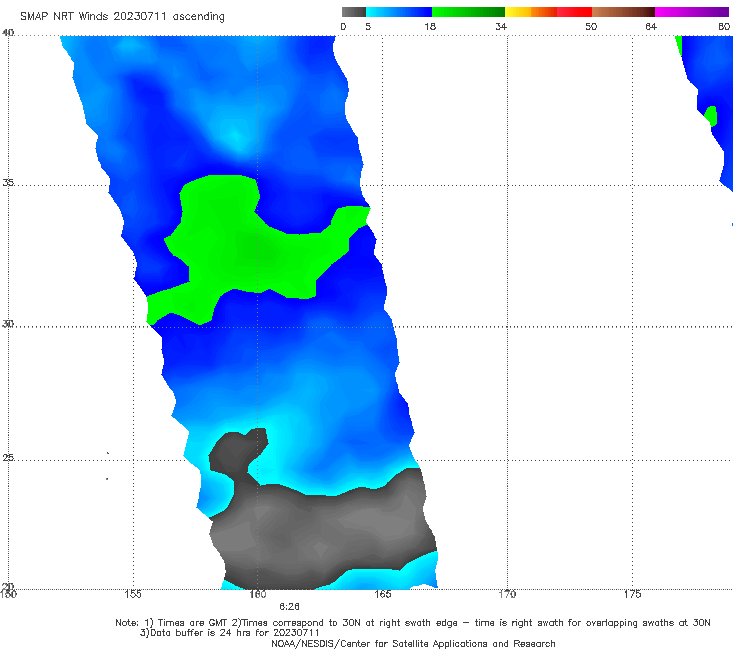Image resolution: width=740 pixels, height=650 pixels.
Task: Click the longitude axis label '175'
Action: click(632, 594)
